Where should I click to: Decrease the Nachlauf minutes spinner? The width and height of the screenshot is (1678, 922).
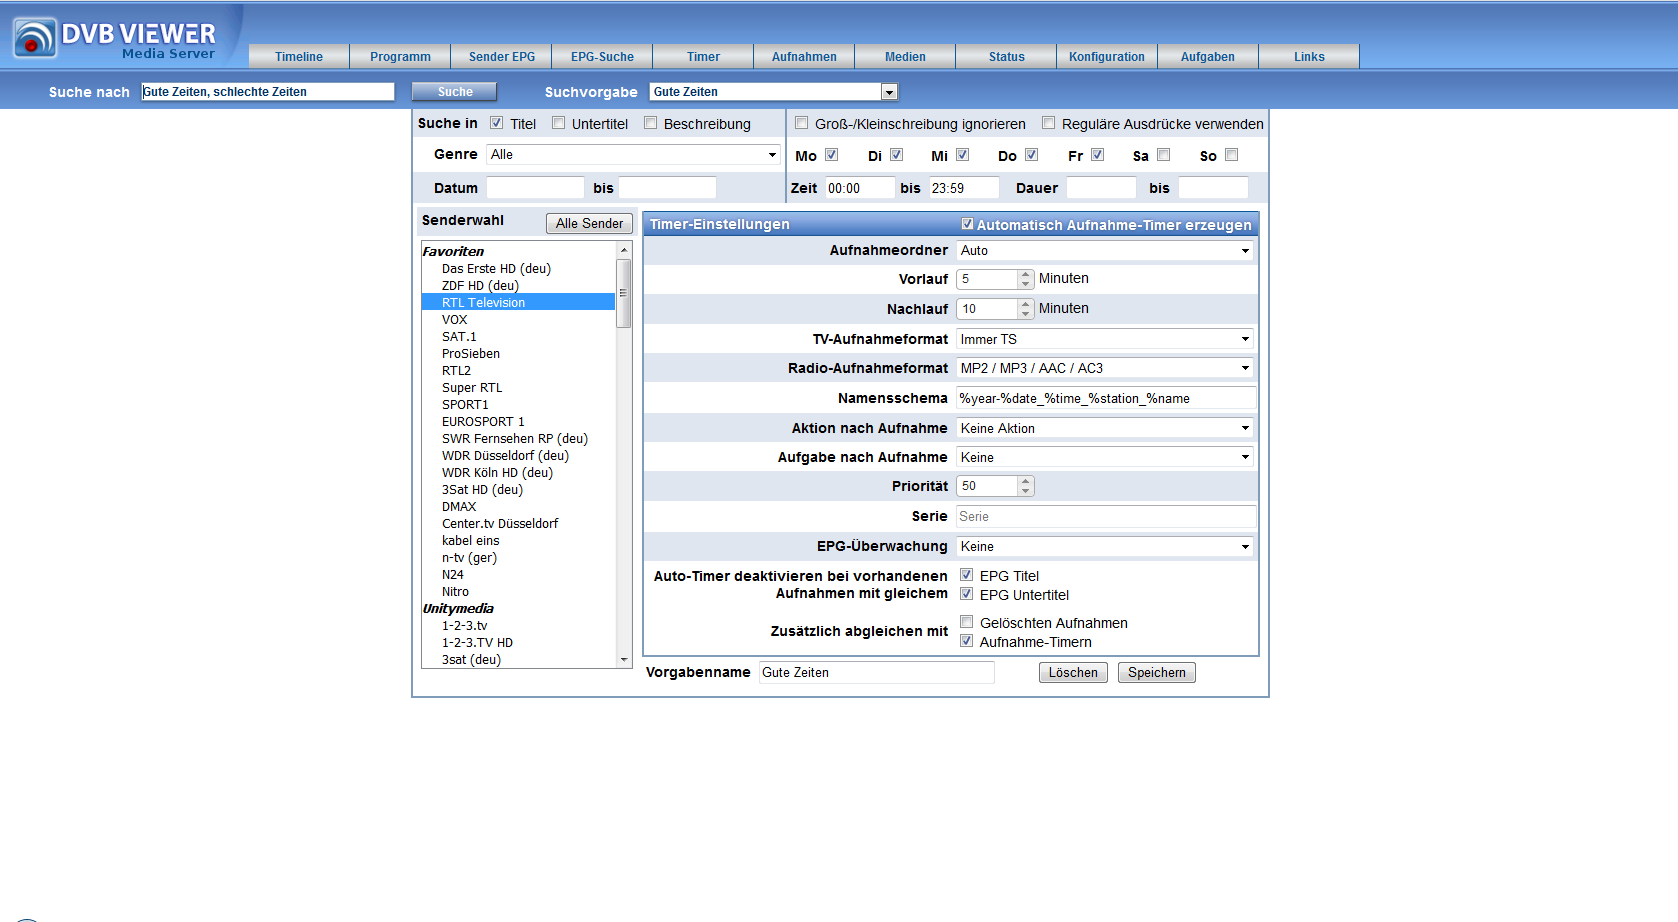(1025, 314)
